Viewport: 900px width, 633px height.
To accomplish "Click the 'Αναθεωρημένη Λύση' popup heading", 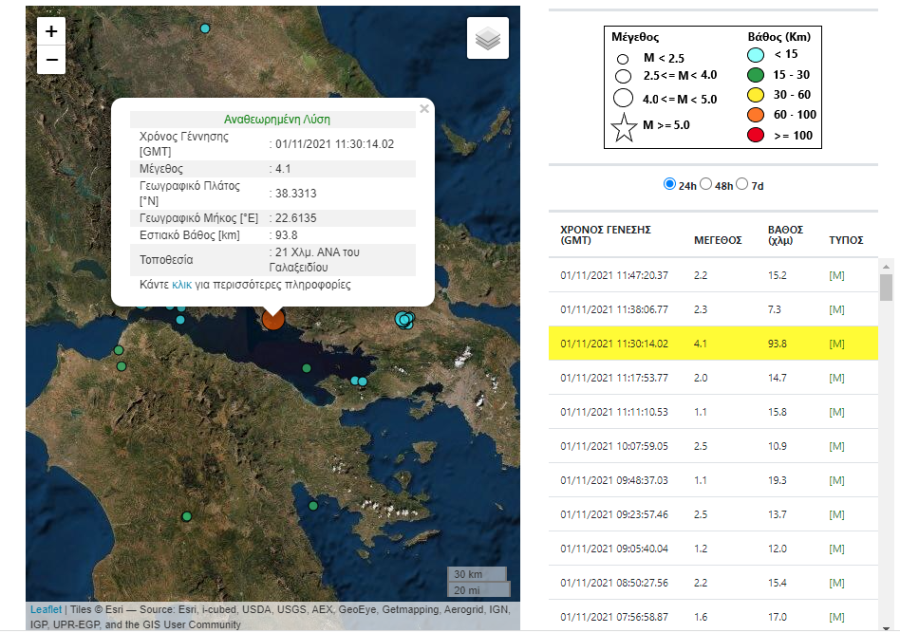I will point(277,119).
